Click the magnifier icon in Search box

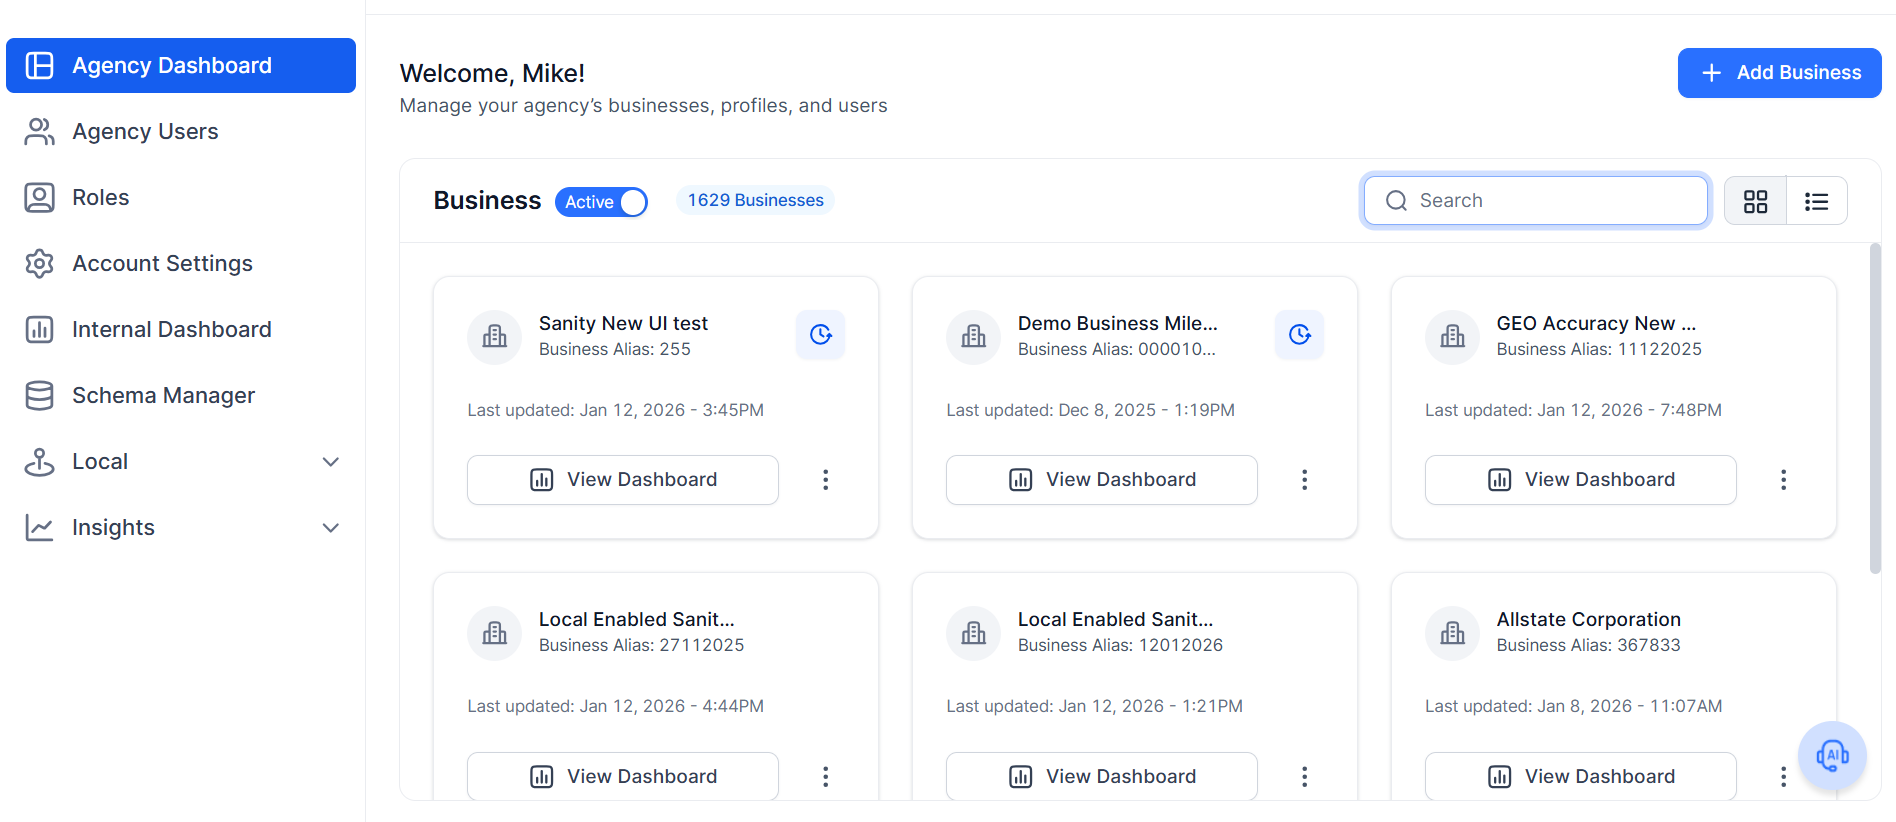click(x=1396, y=201)
